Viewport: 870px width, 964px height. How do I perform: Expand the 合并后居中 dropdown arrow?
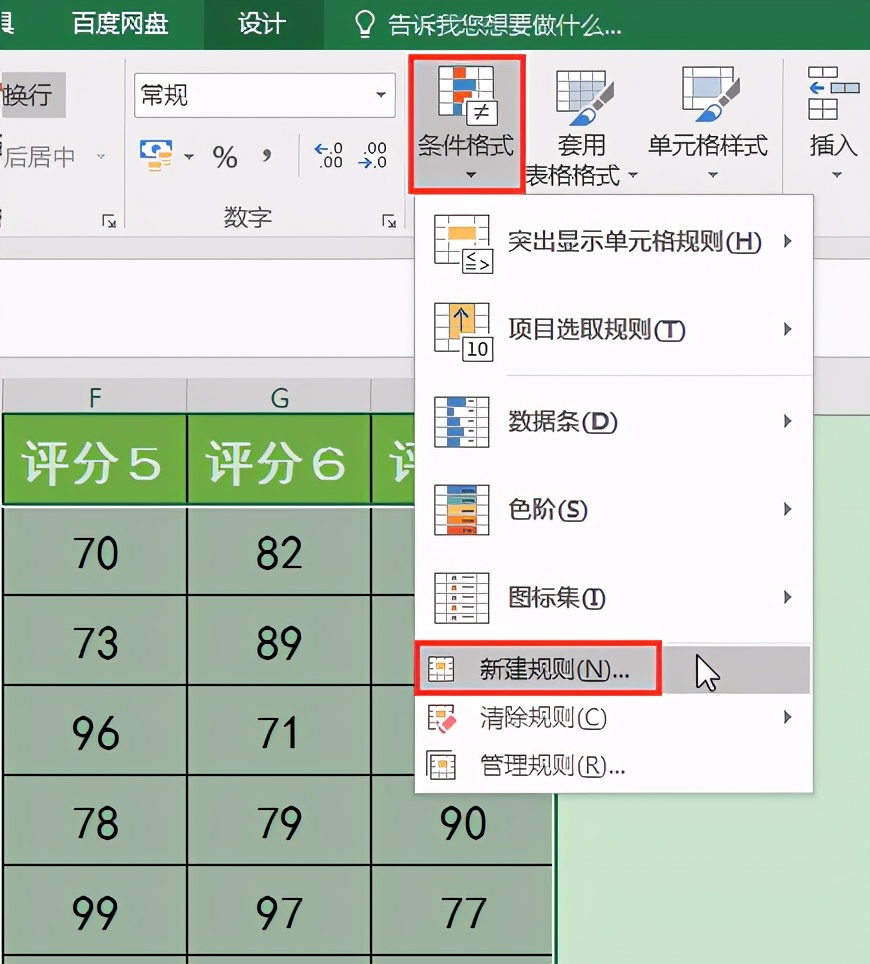tap(100, 157)
